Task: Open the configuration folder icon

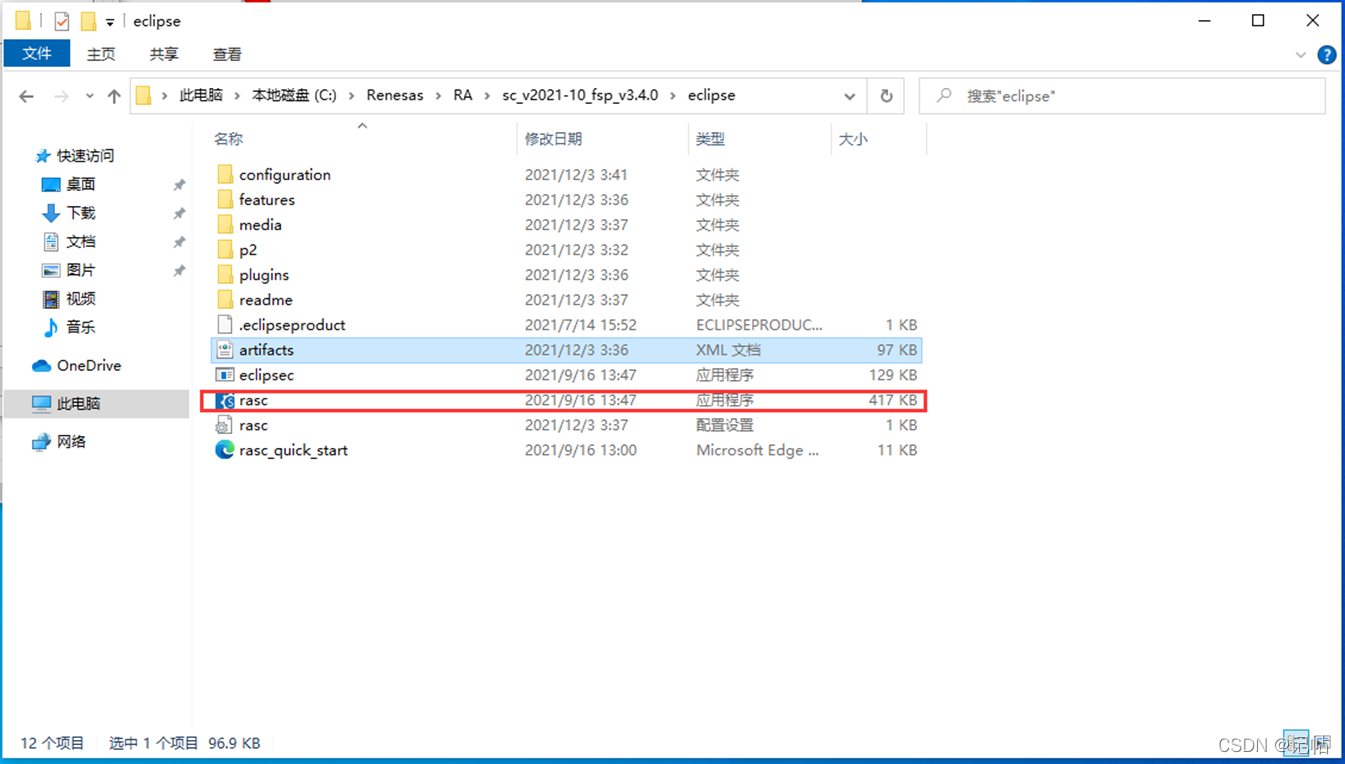Action: pos(225,174)
